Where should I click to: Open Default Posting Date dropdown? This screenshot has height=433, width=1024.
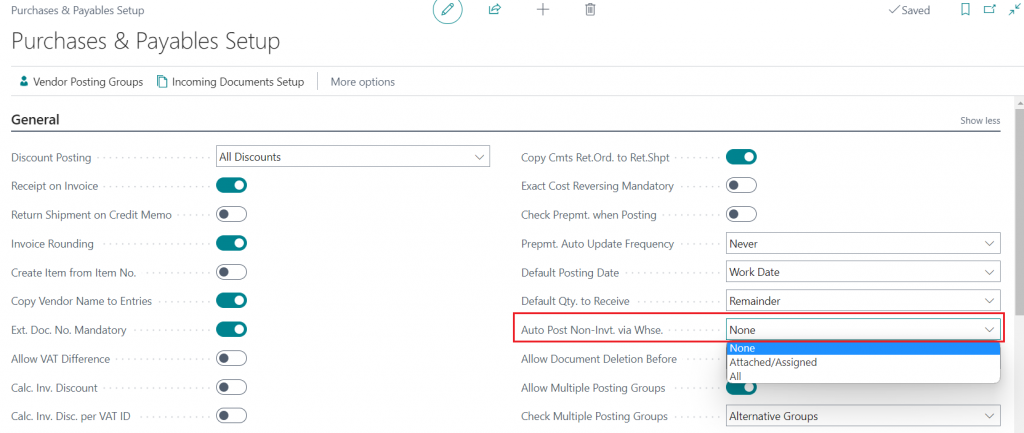(863, 272)
